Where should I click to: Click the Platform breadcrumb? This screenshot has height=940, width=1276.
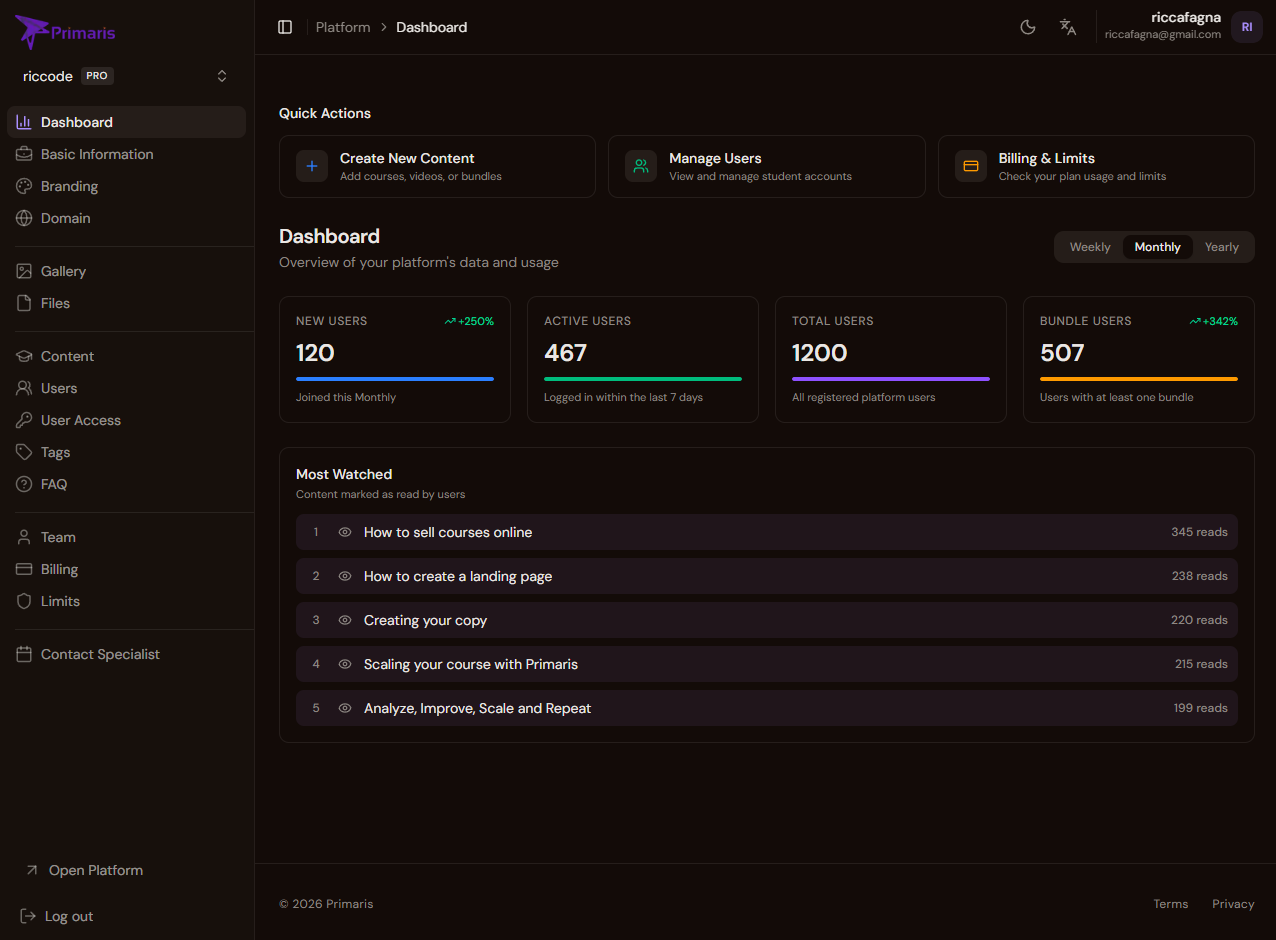coord(343,27)
